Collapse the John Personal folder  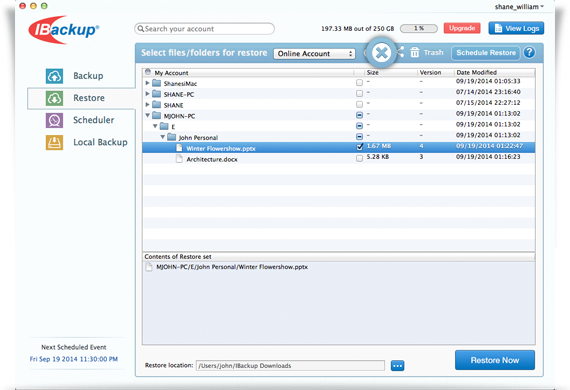162,137
